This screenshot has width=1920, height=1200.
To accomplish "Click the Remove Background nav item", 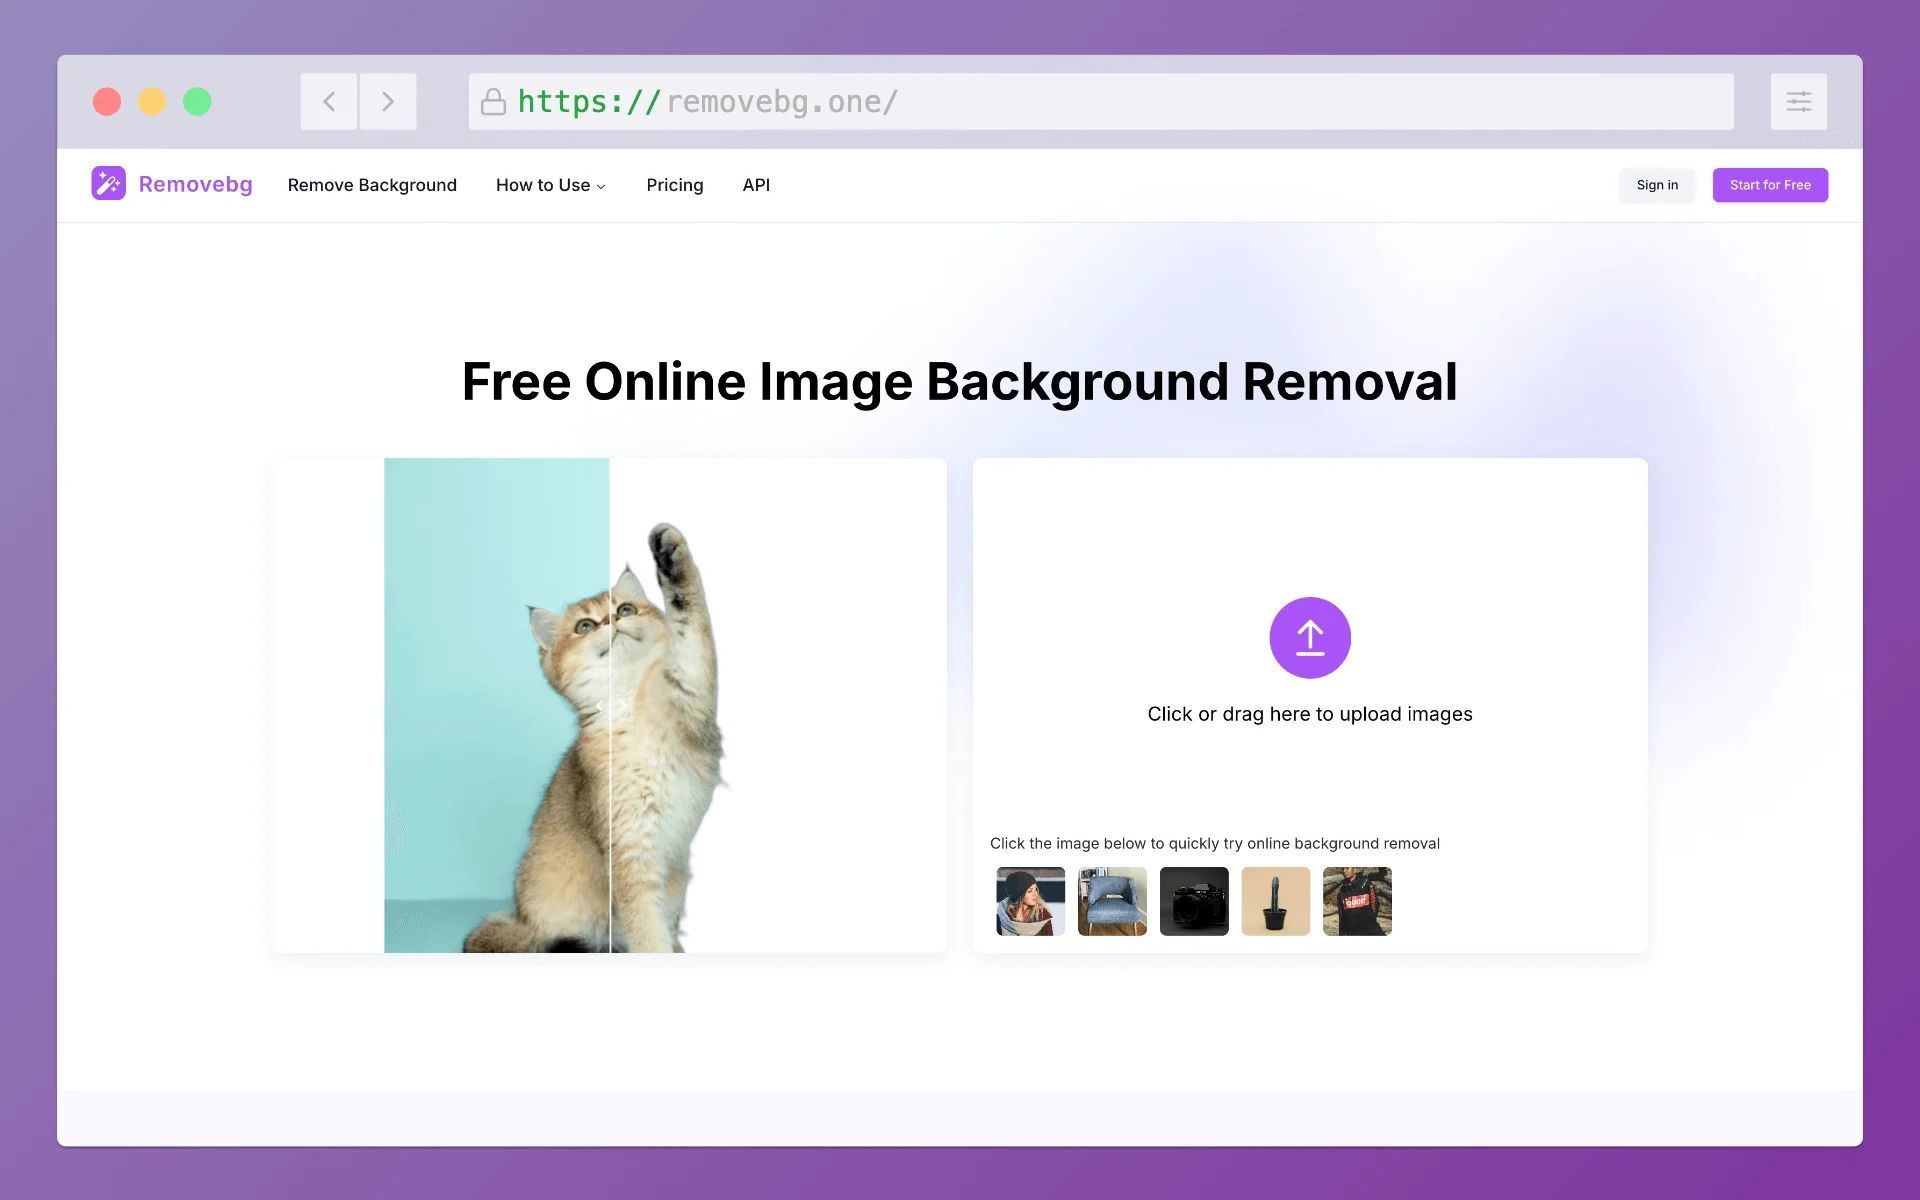I will (x=372, y=185).
